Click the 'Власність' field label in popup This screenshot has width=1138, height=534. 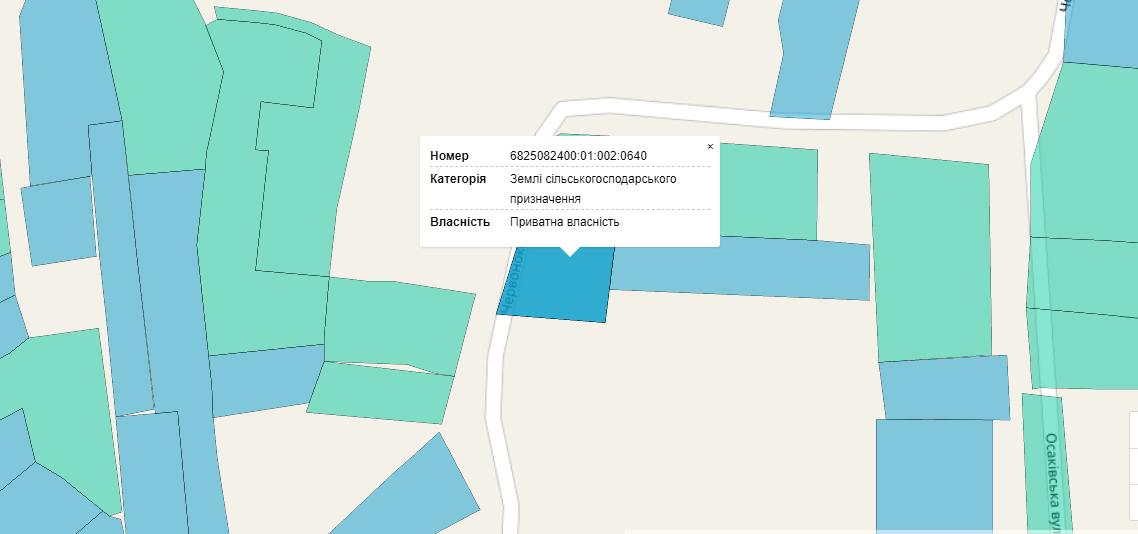[459, 222]
